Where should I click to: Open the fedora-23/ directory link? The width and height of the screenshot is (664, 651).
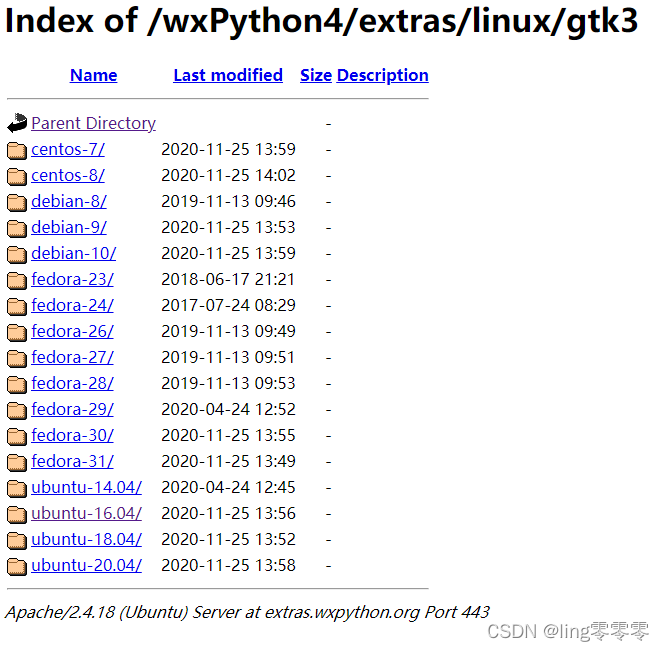click(72, 280)
